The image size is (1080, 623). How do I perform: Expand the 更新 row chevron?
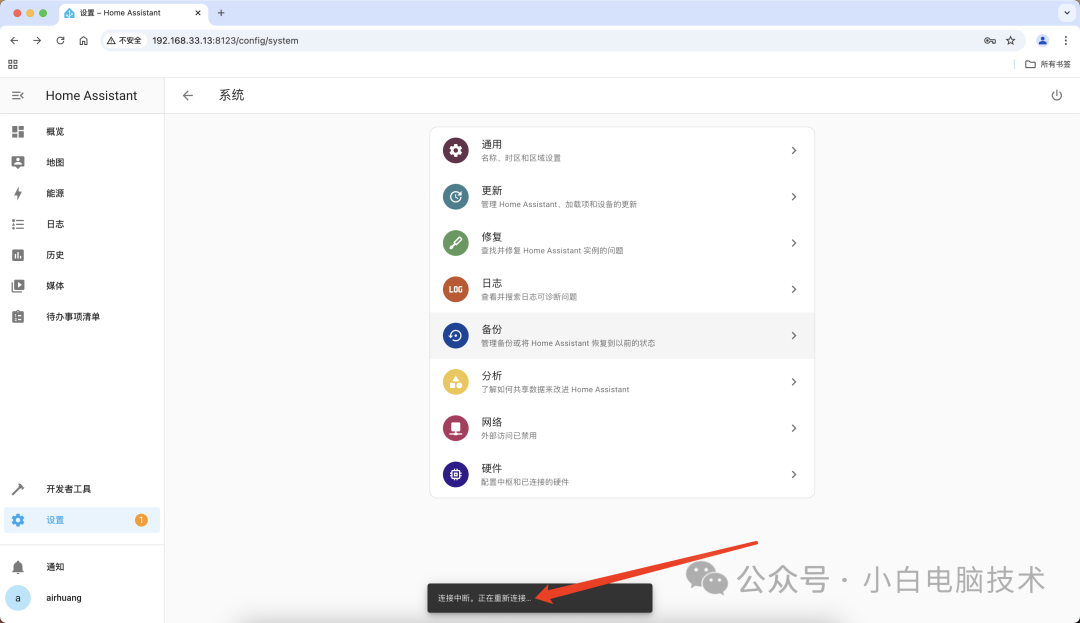click(x=793, y=197)
